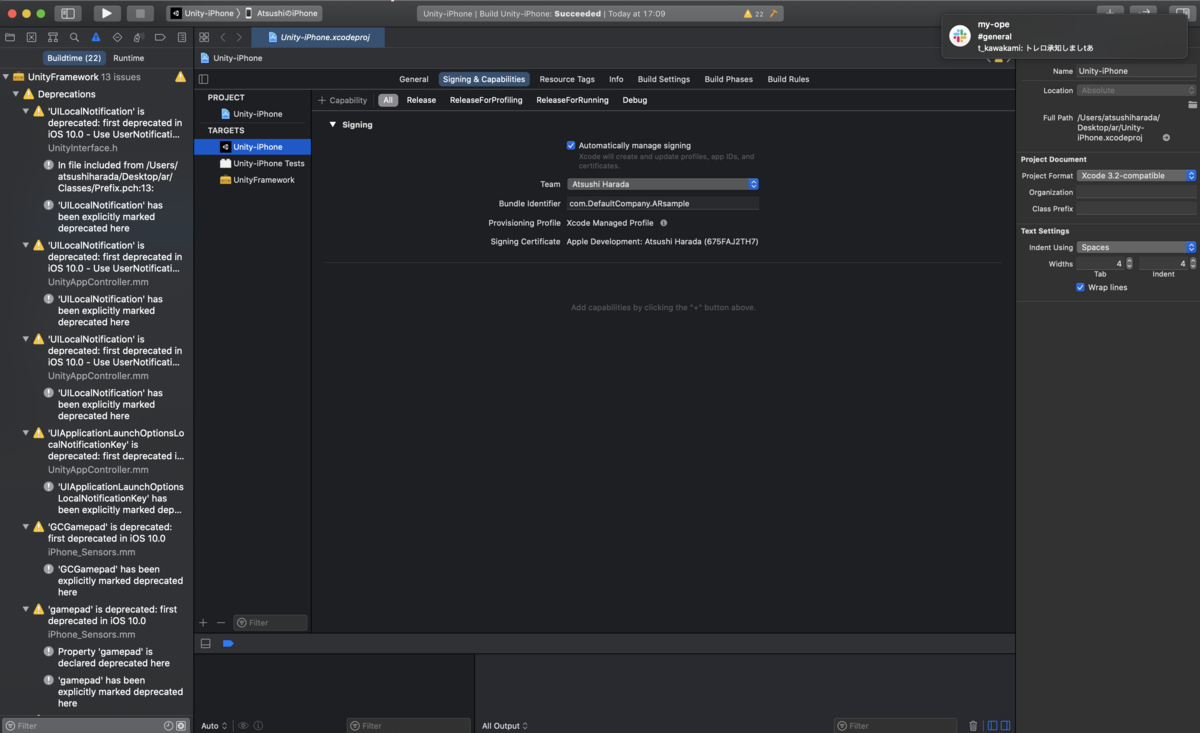Image resolution: width=1200 pixels, height=733 pixels.
Task: Open Location Absolute dropdown
Action: coord(1136,90)
